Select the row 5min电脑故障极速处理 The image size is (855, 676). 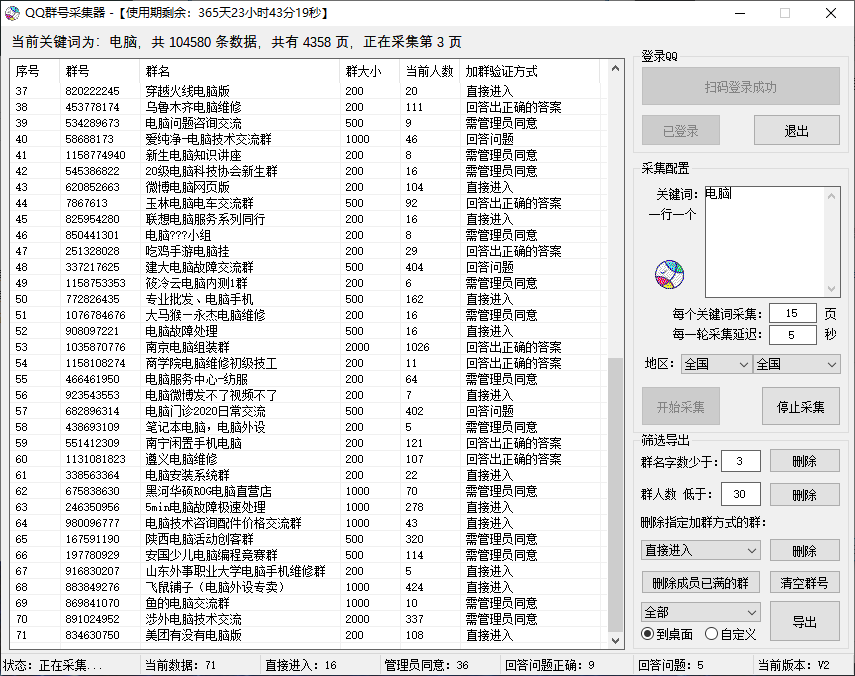click(309, 507)
